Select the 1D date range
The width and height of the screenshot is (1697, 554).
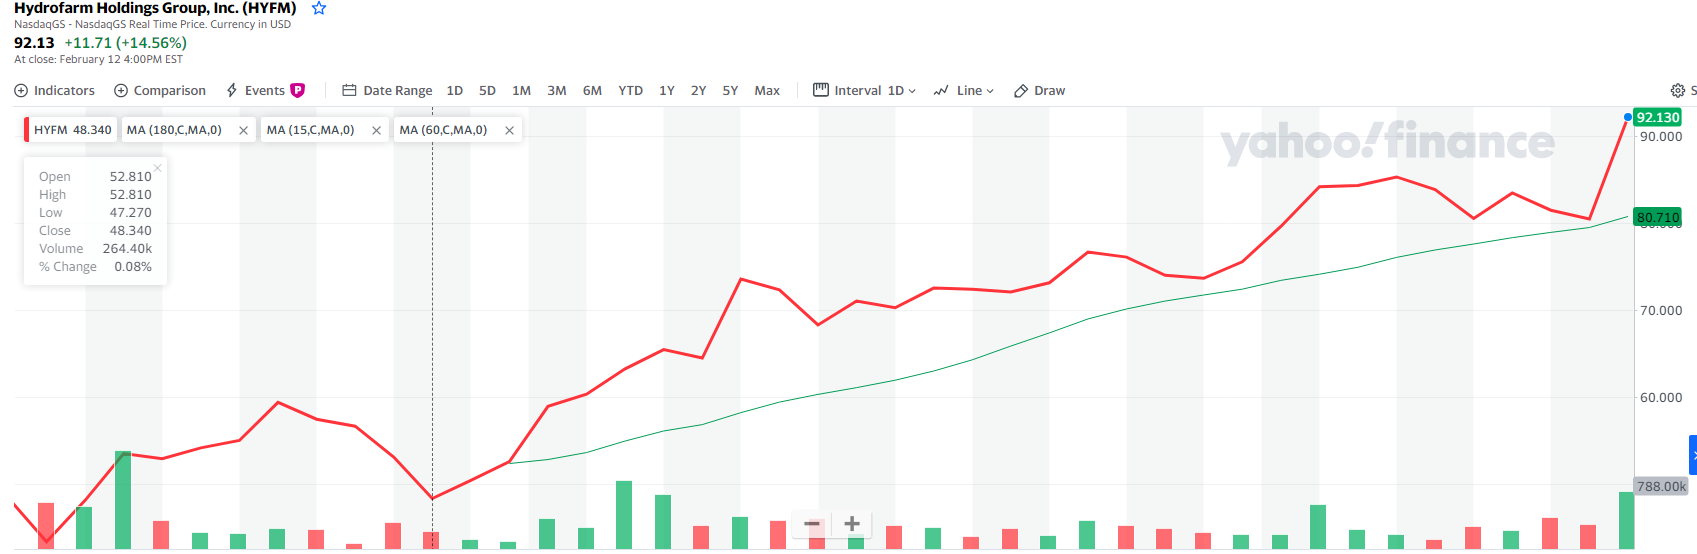[455, 90]
